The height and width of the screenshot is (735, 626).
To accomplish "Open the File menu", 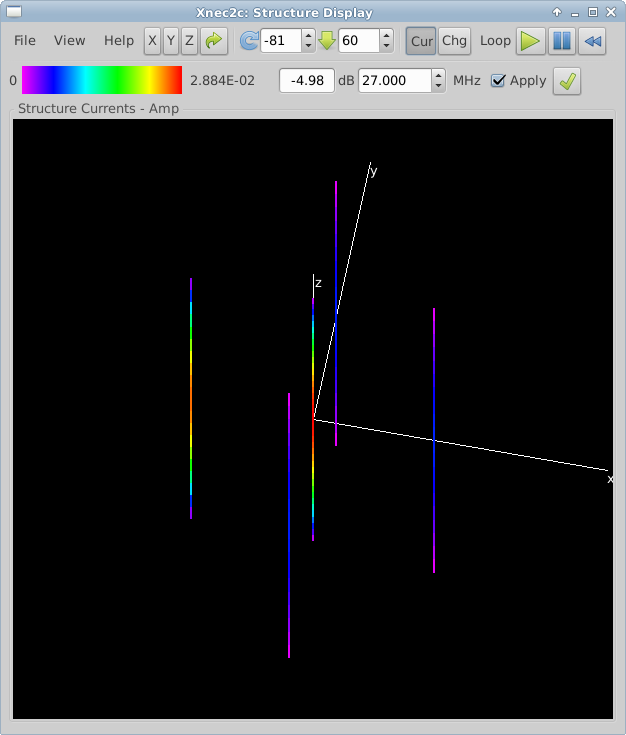I will tap(24, 41).
